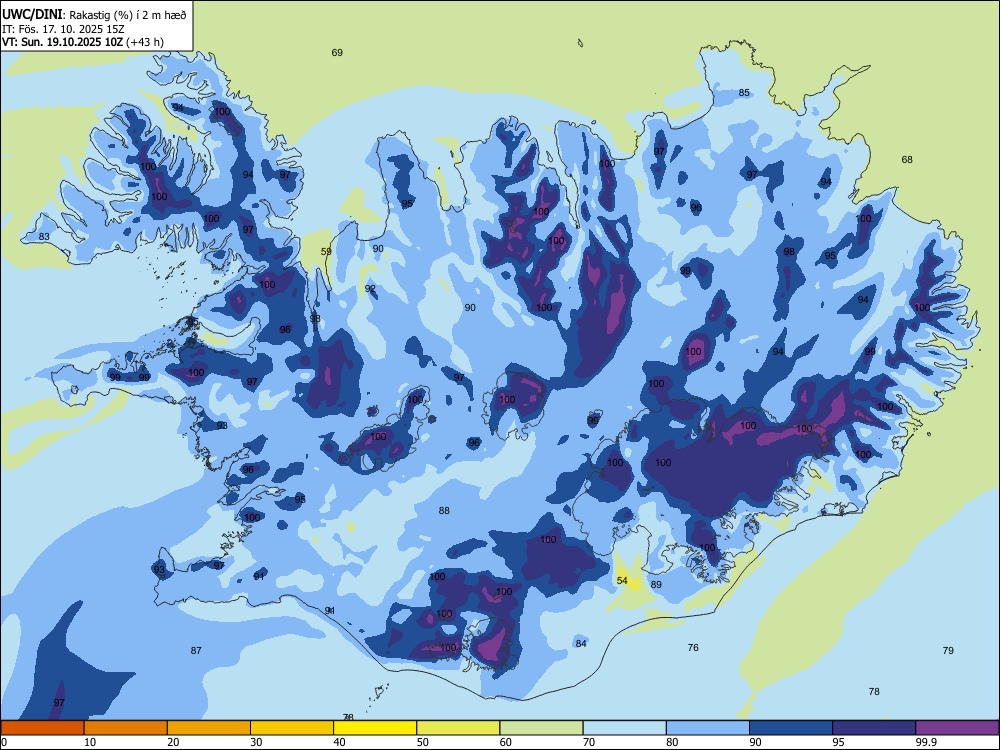Click the legend tick label '10'
The image size is (1000, 750).
point(91,742)
